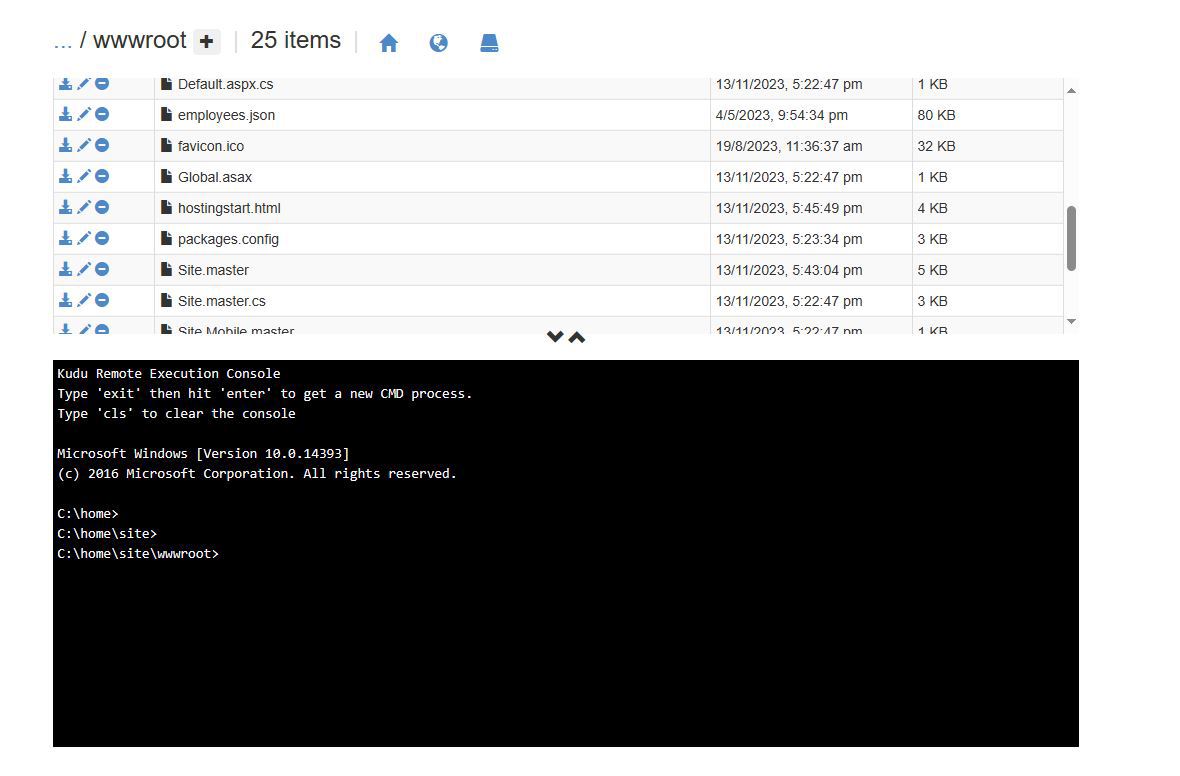
Task: Edit favicon.ico file
Action: tap(84, 145)
